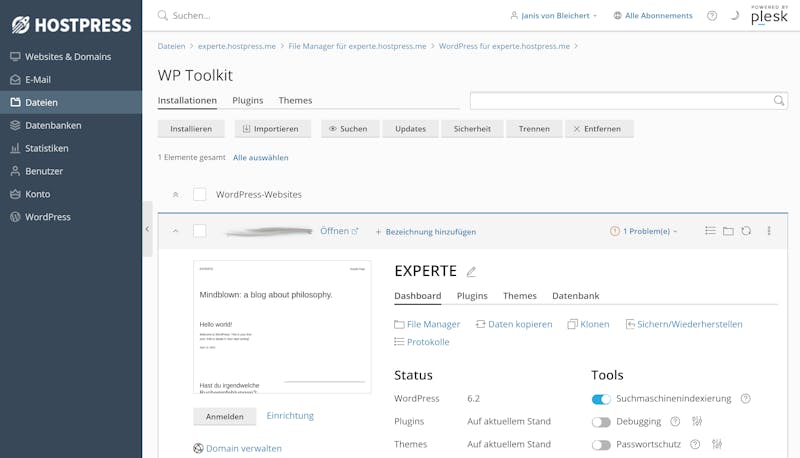Open the help question mark icon in header
The image size is (800, 458).
[x=712, y=16]
